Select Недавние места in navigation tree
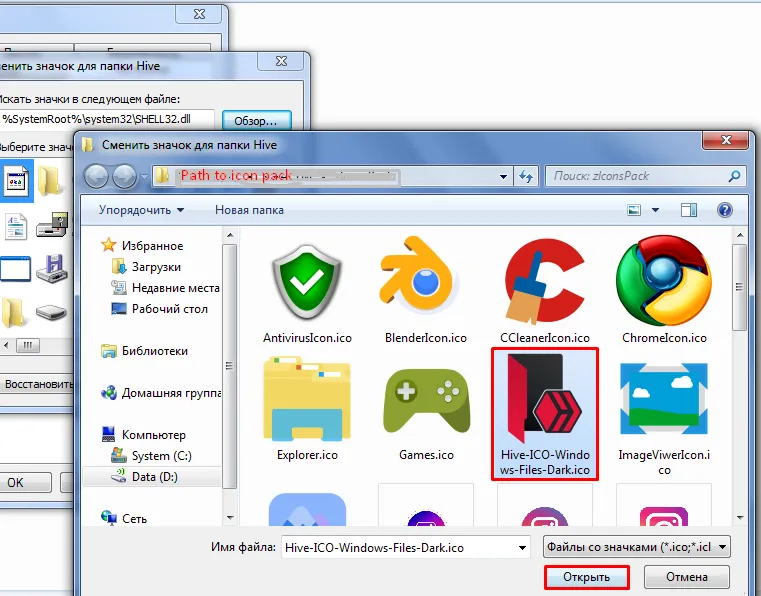Viewport: 761px width, 596px height. tap(165, 288)
